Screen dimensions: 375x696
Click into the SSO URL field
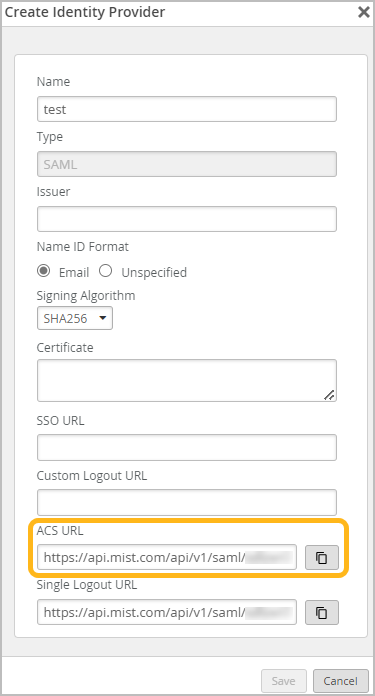[x=187, y=447]
